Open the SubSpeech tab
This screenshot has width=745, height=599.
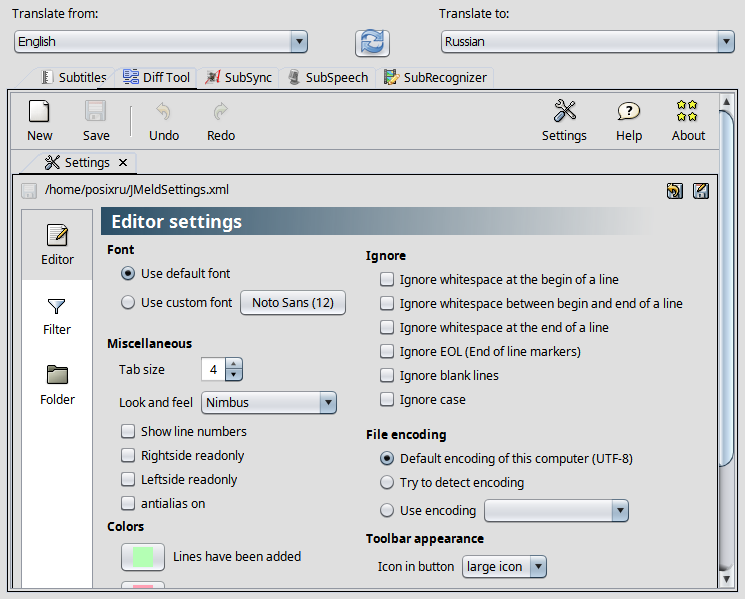click(328, 77)
